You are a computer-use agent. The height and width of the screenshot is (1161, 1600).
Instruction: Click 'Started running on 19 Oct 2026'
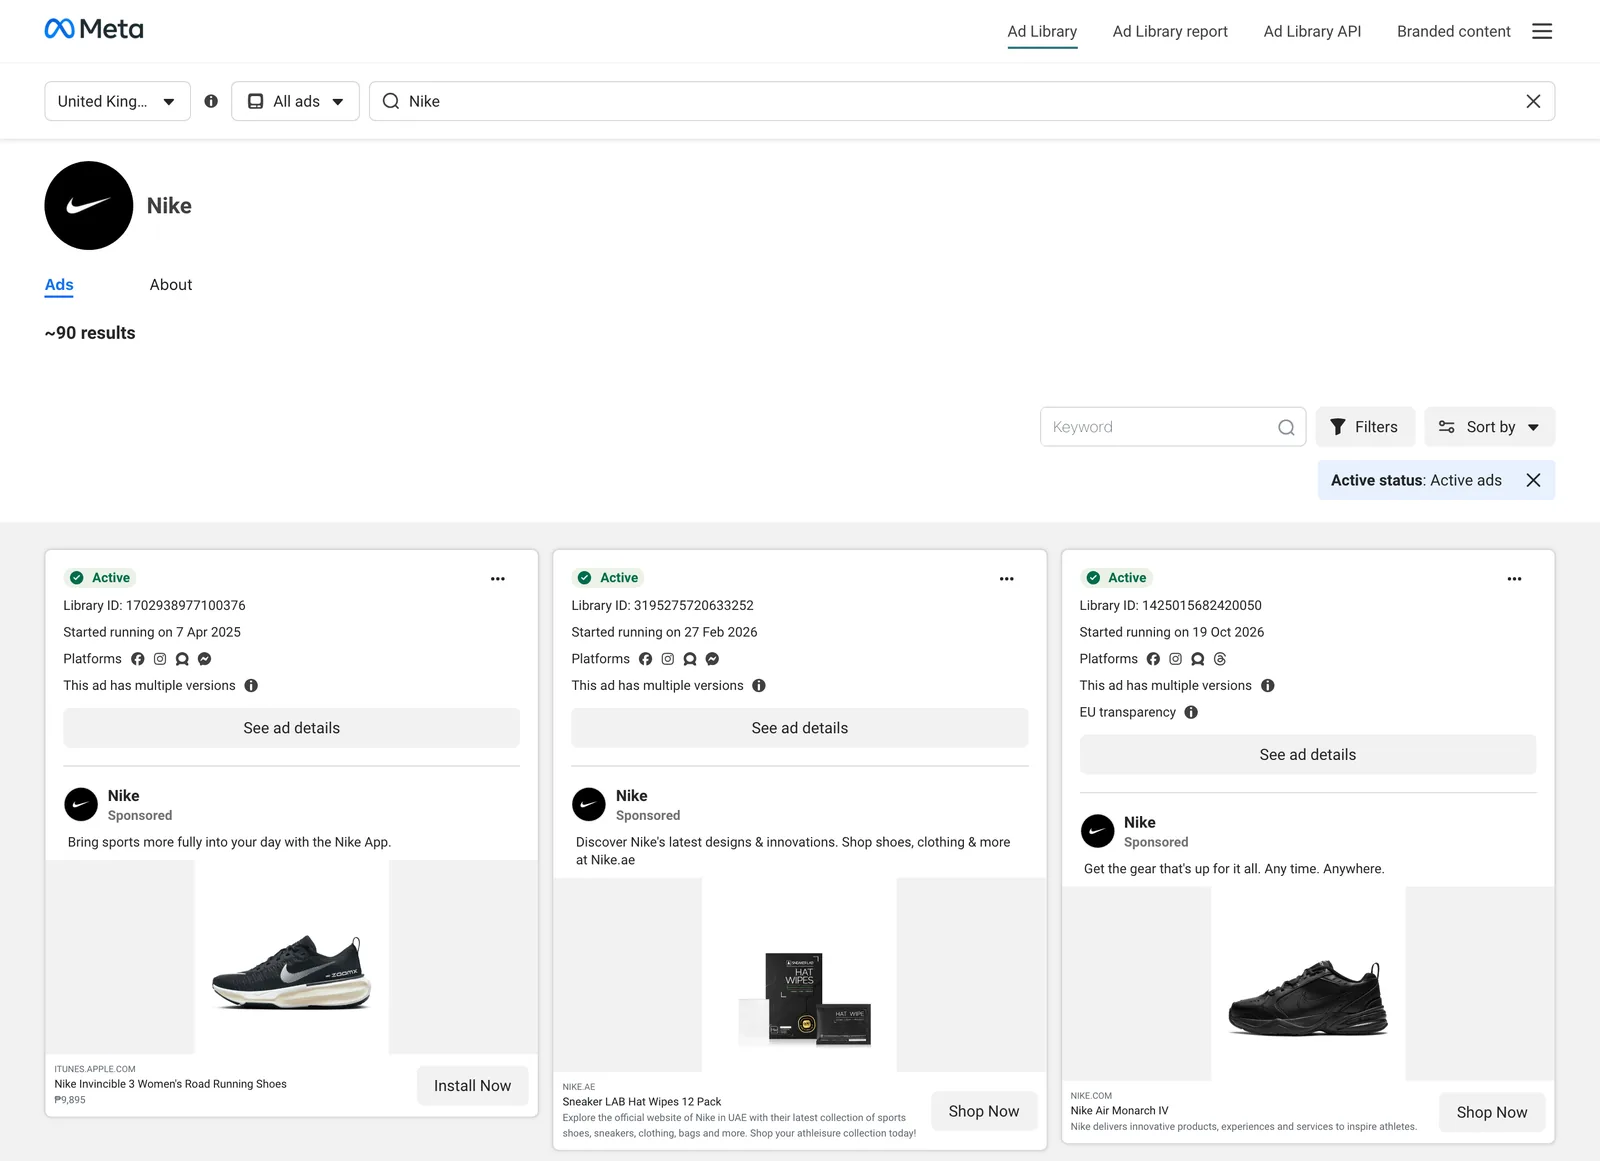tap(1172, 632)
